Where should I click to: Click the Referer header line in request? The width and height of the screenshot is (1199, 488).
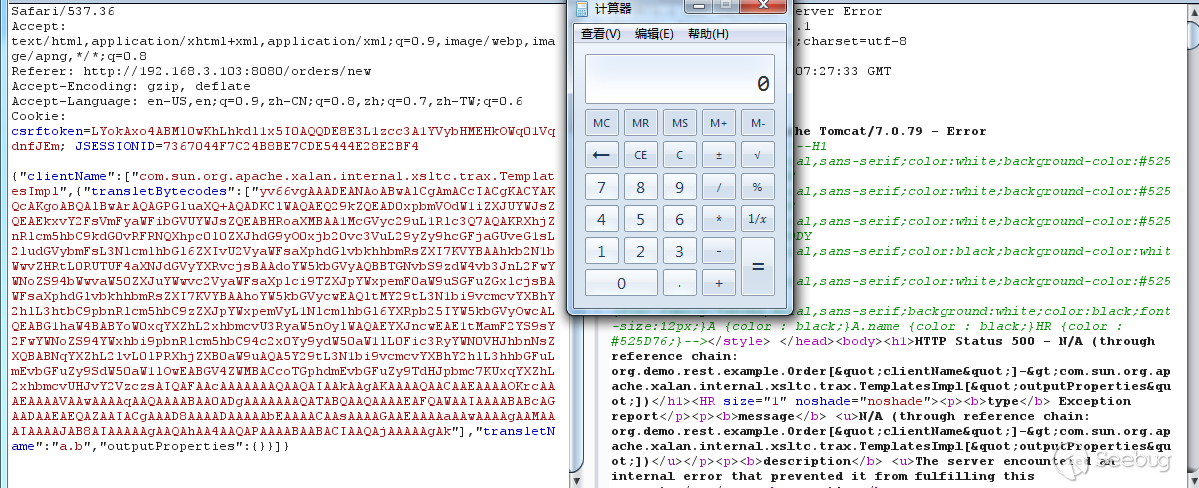[191, 71]
